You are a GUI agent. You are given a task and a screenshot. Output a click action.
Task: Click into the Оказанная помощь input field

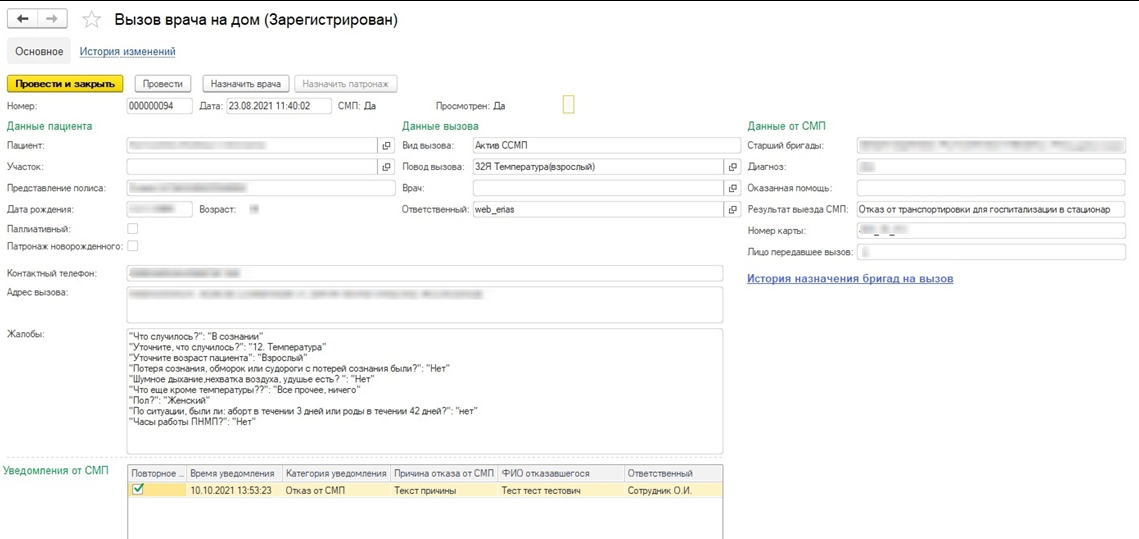click(x=990, y=188)
